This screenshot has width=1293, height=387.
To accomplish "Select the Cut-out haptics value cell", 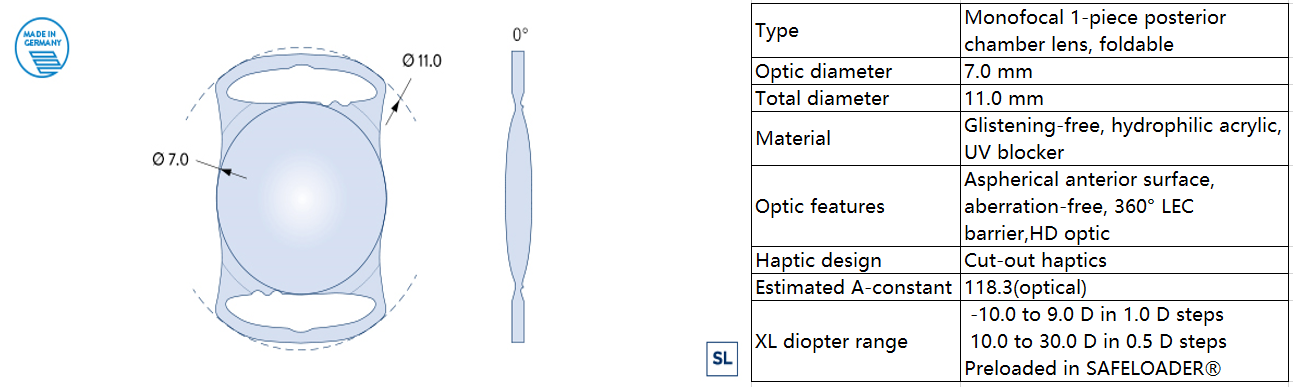I will (x=1119, y=260).
